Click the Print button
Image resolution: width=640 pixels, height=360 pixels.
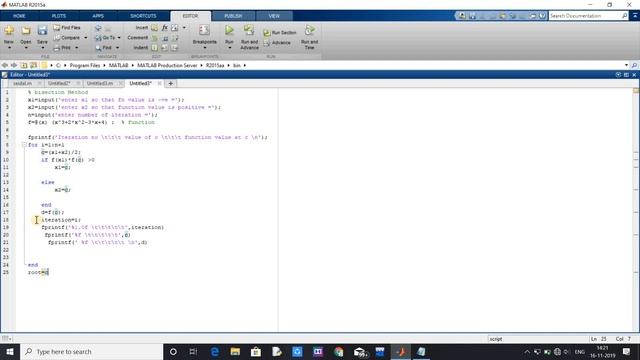pyautogui.click(x=62, y=48)
